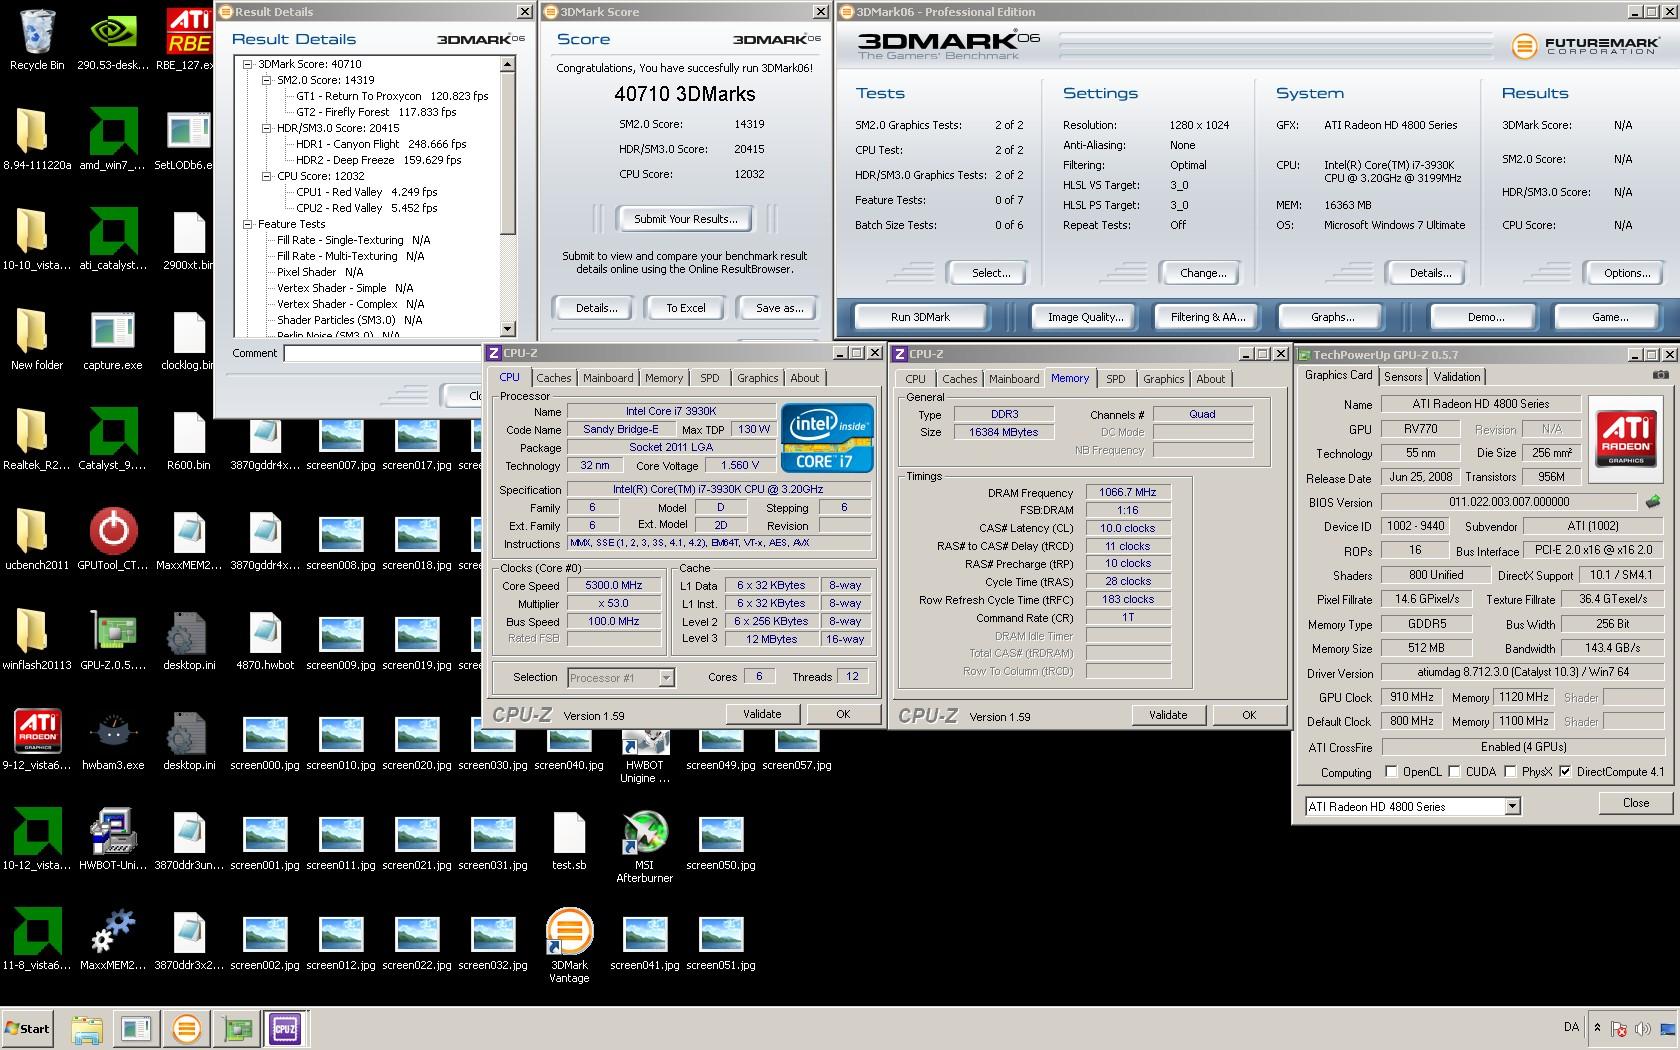This screenshot has width=1680, height=1050.
Task: Click the GPU-Z BIOS save chip icon
Action: [1652, 502]
